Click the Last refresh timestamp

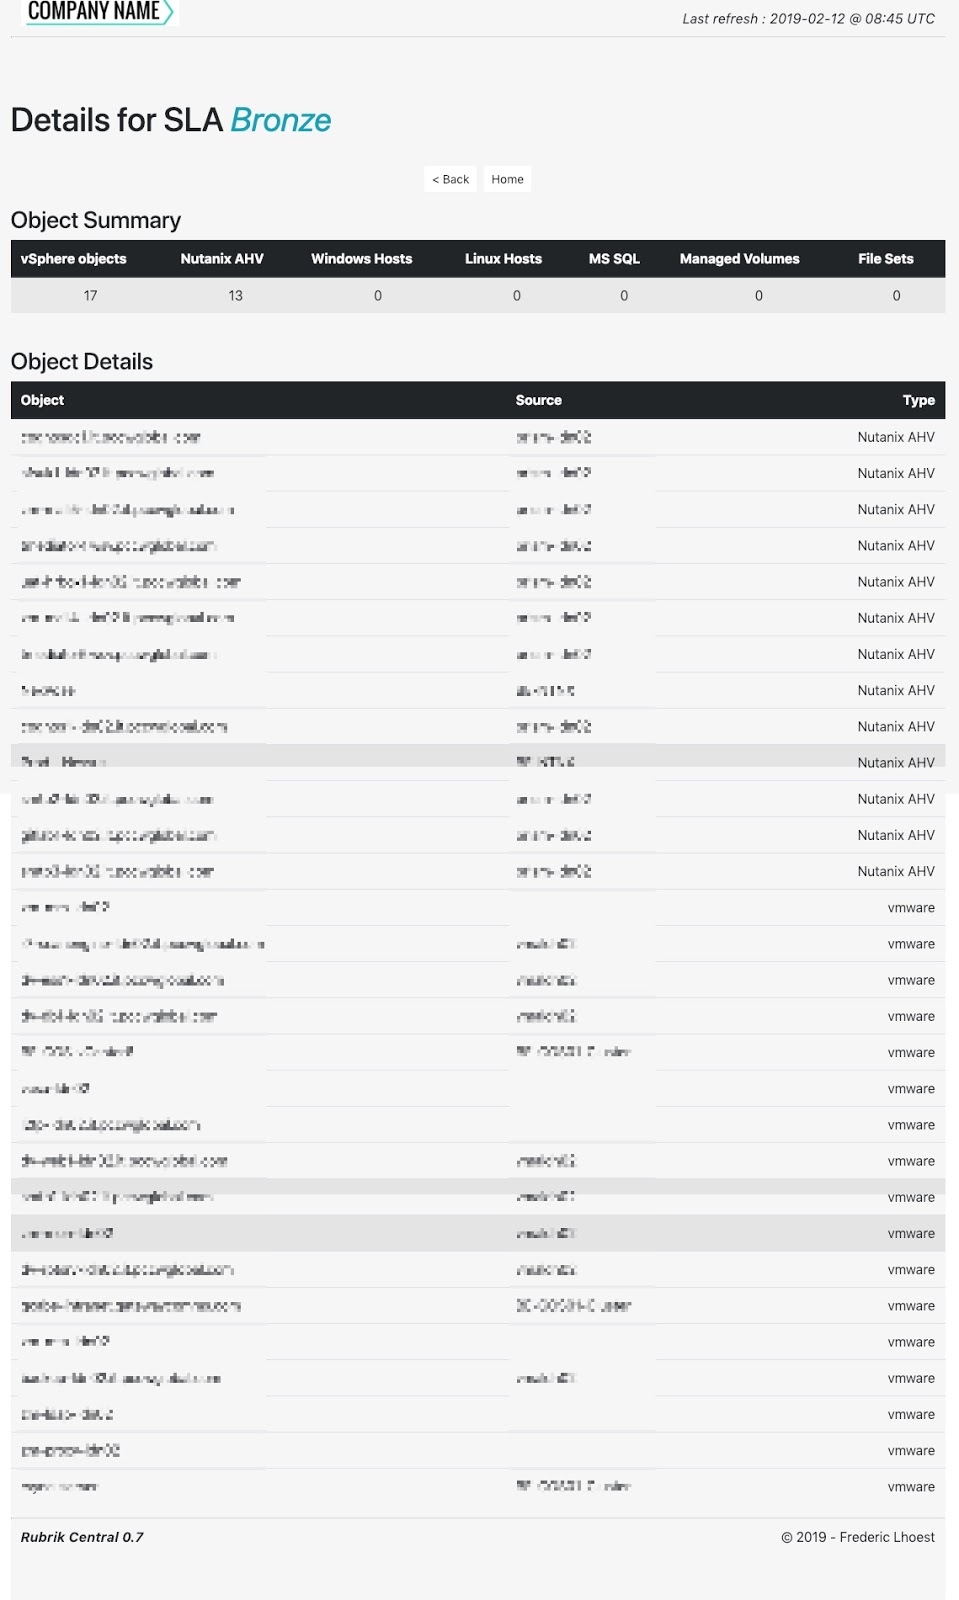click(809, 19)
